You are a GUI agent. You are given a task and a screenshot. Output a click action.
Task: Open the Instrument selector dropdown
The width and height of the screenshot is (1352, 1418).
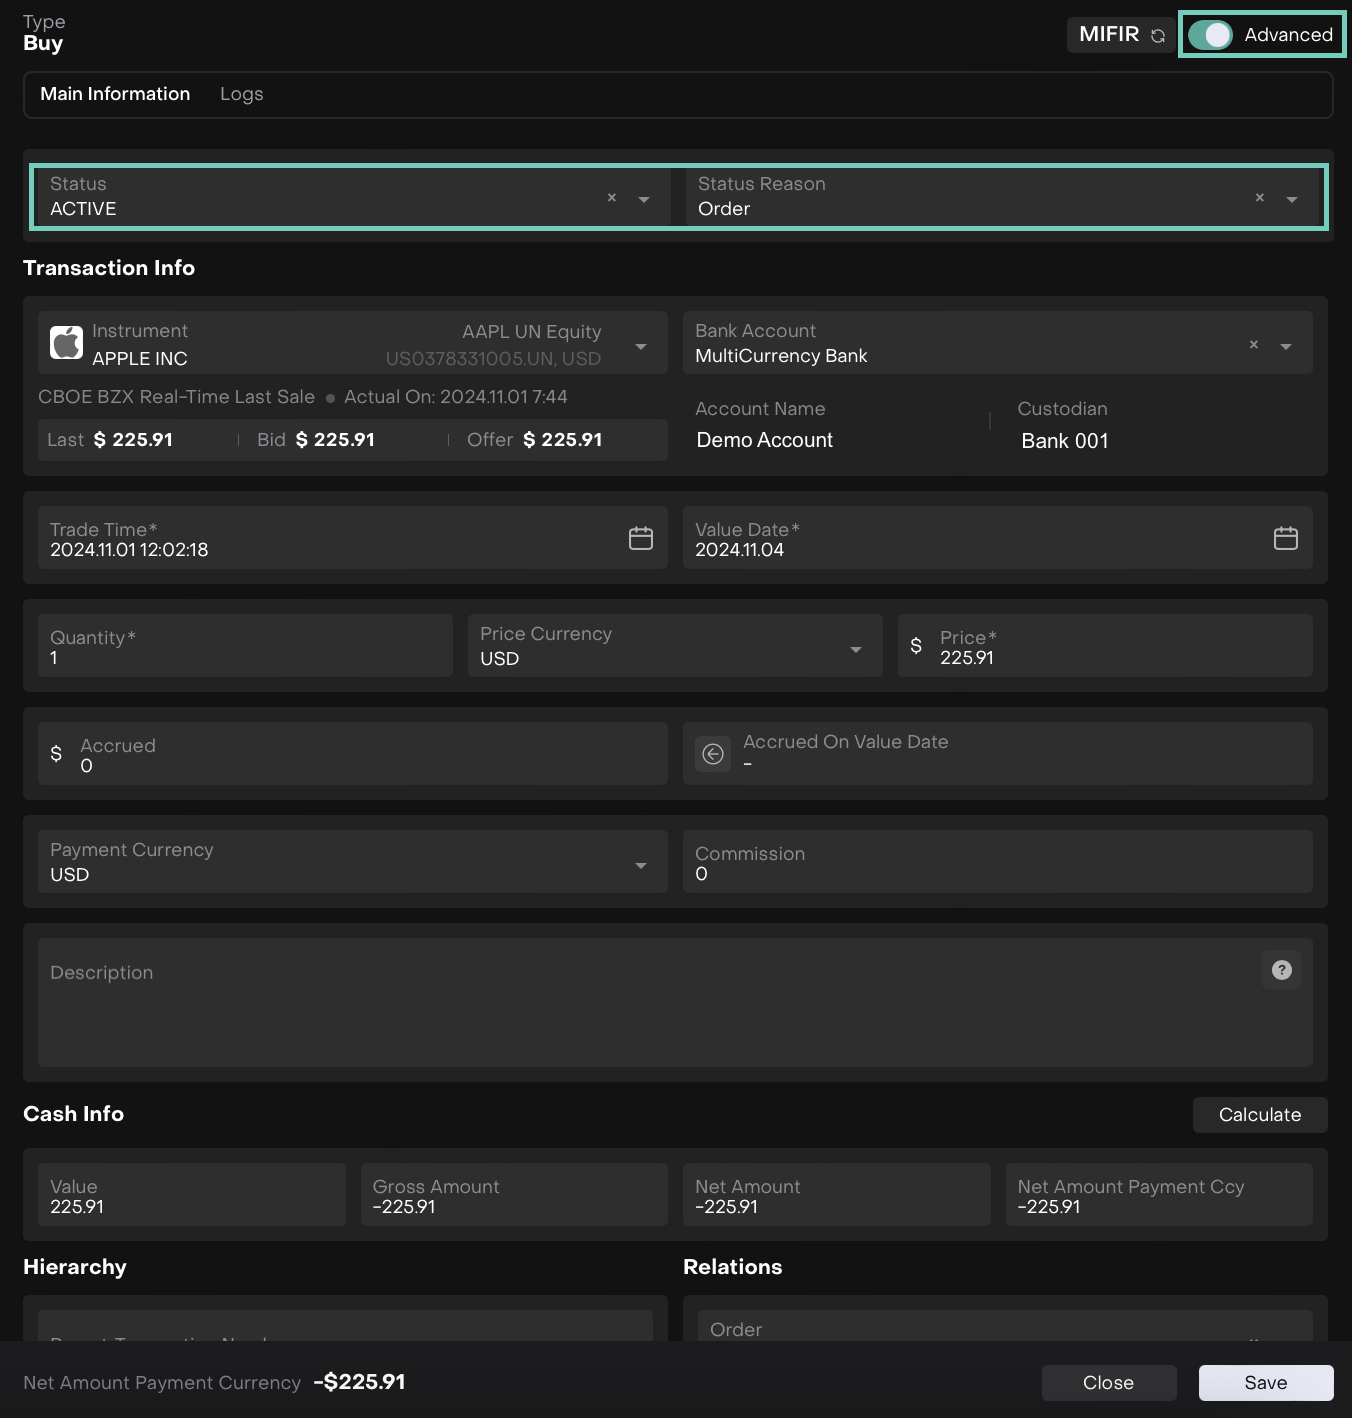pyautogui.click(x=641, y=346)
